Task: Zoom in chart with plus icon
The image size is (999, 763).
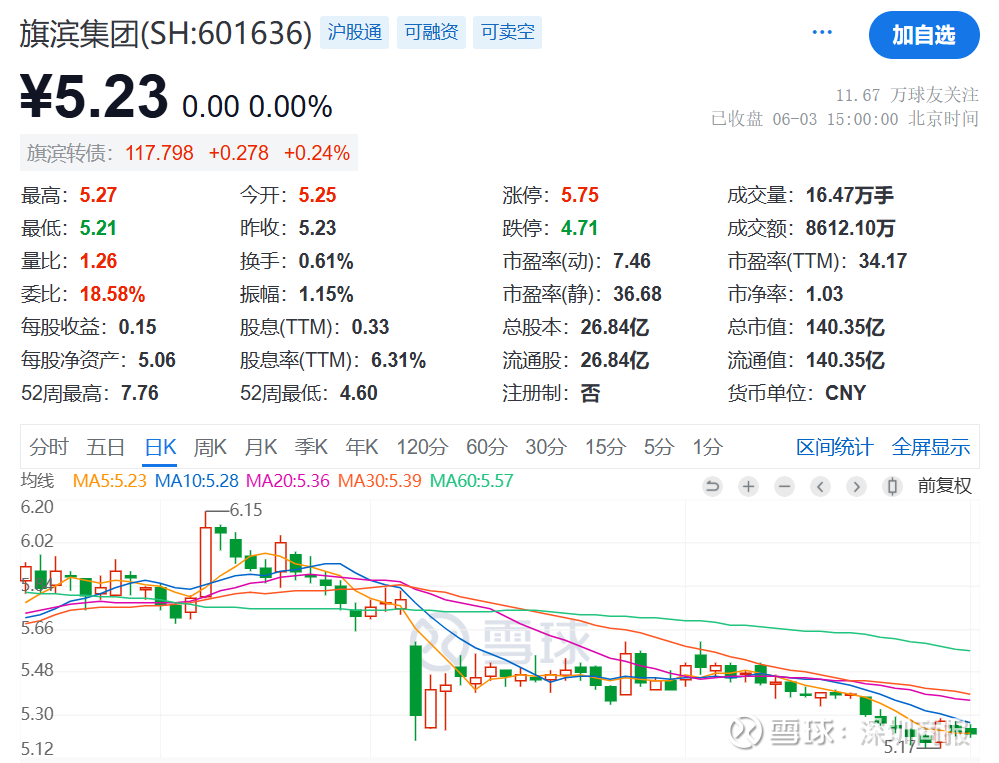Action: [x=749, y=487]
